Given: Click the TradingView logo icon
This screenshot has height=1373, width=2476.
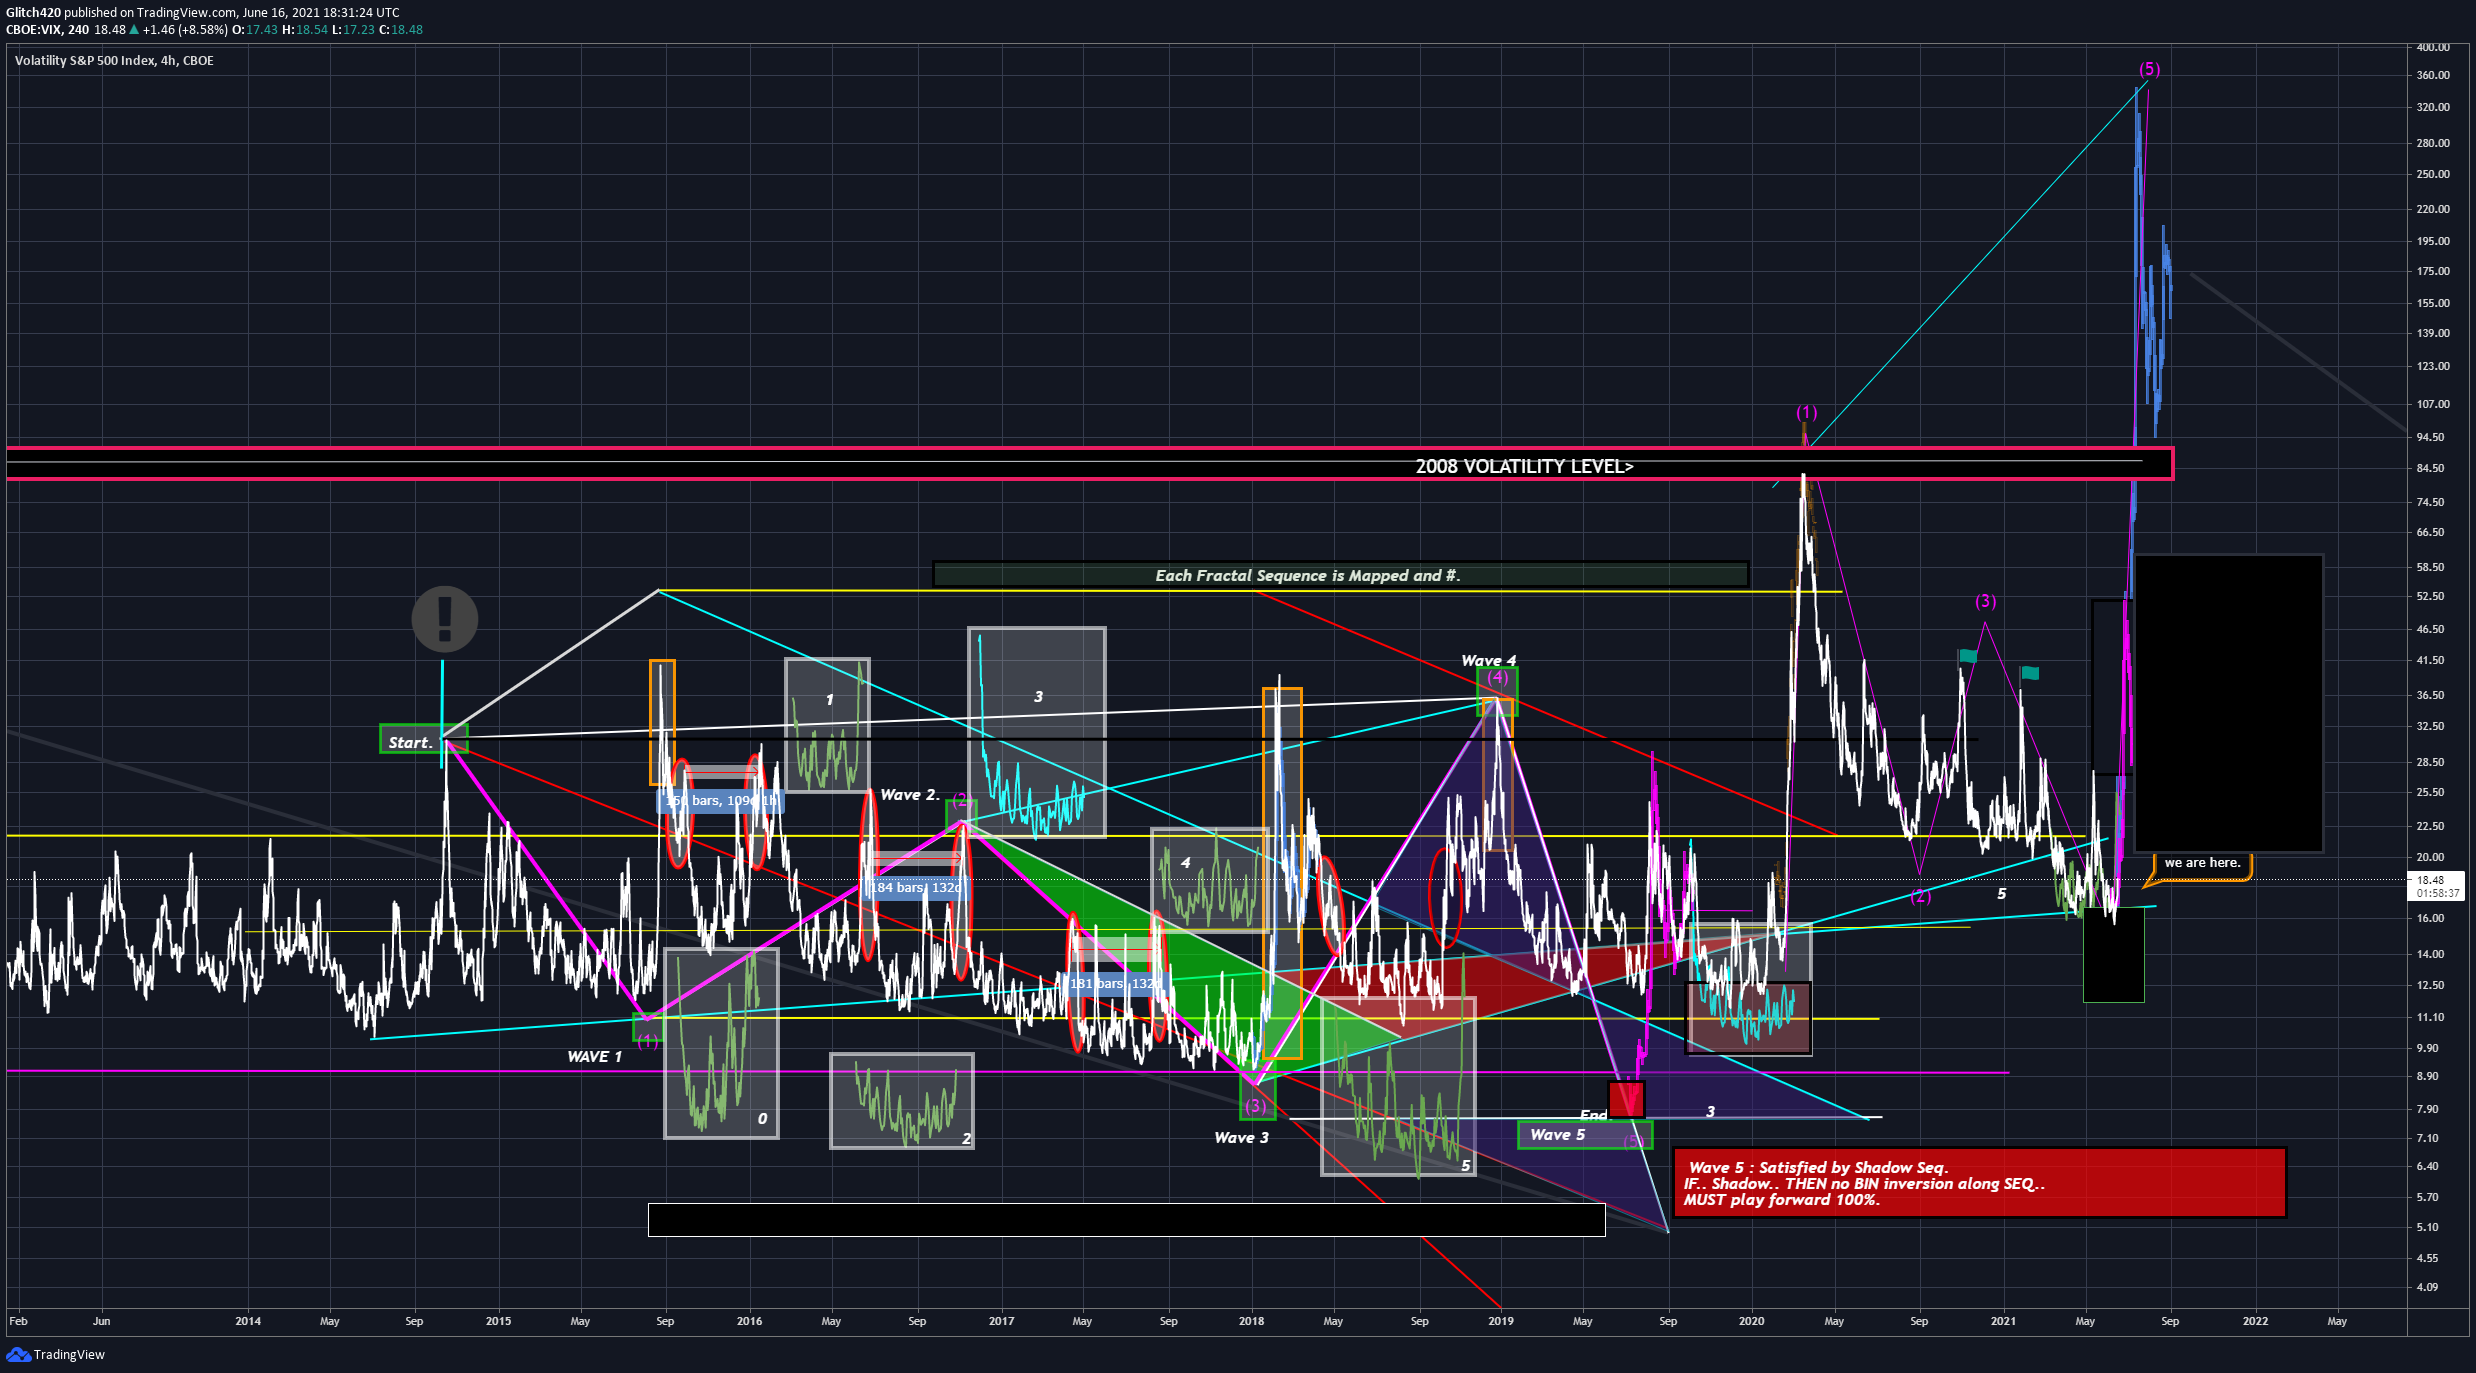Looking at the screenshot, I should [17, 1354].
